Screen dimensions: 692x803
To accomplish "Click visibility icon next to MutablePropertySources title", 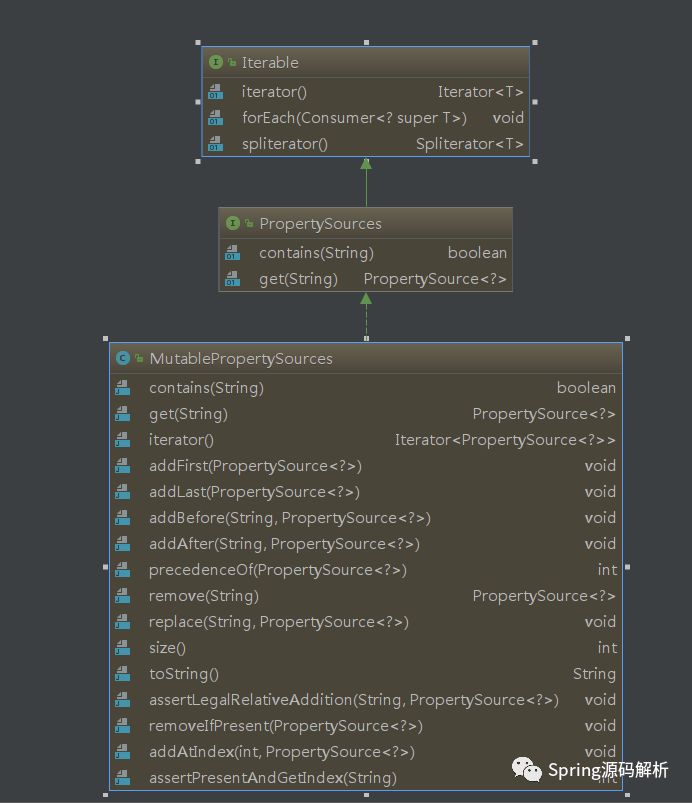I will pyautogui.click(x=139, y=358).
